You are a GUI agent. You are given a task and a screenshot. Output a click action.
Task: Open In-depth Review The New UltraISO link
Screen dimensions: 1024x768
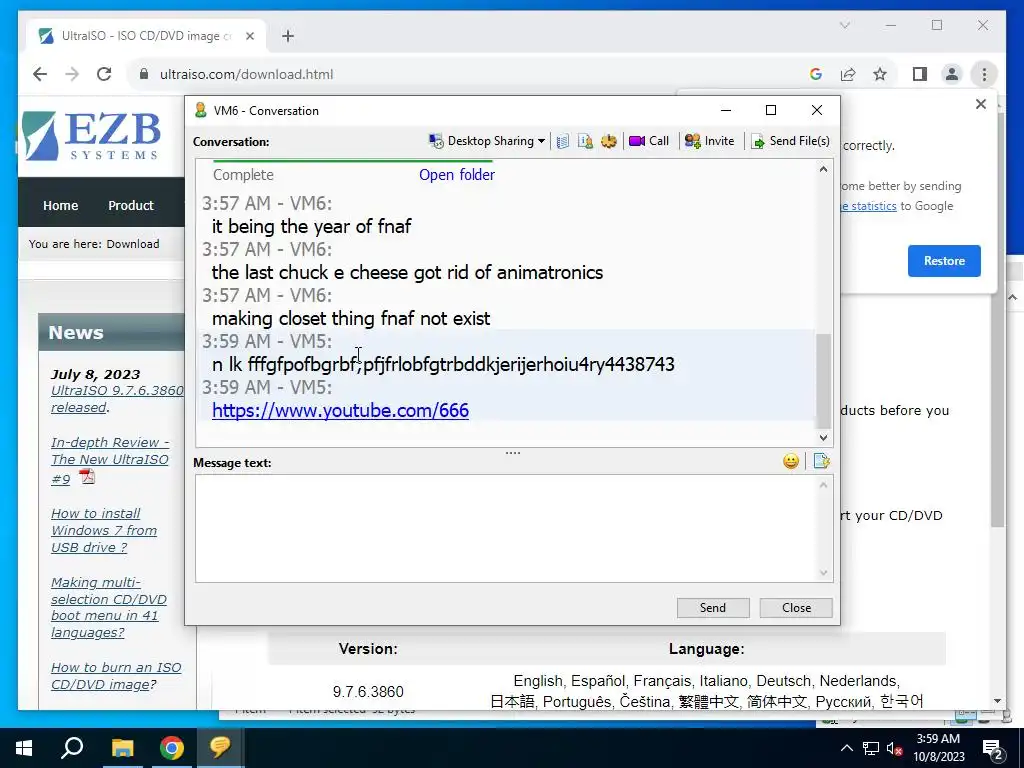point(110,460)
